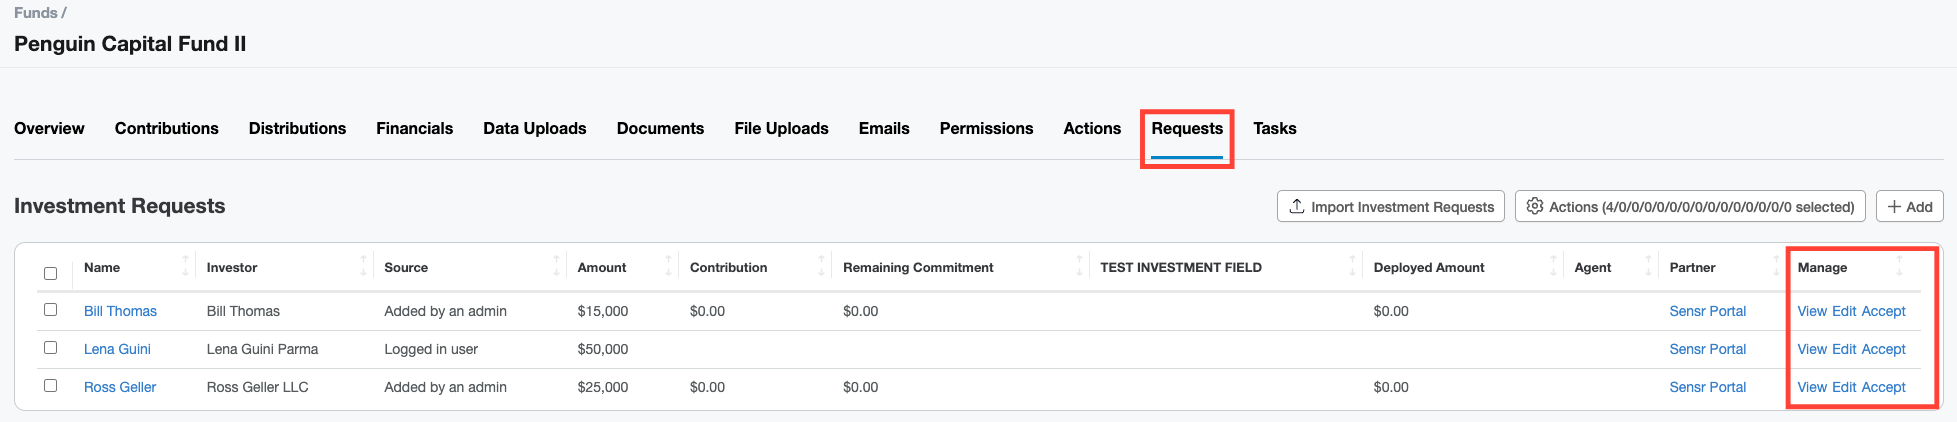This screenshot has width=1957, height=422.
Task: Click the gear icon in Actions button
Action: point(1535,206)
